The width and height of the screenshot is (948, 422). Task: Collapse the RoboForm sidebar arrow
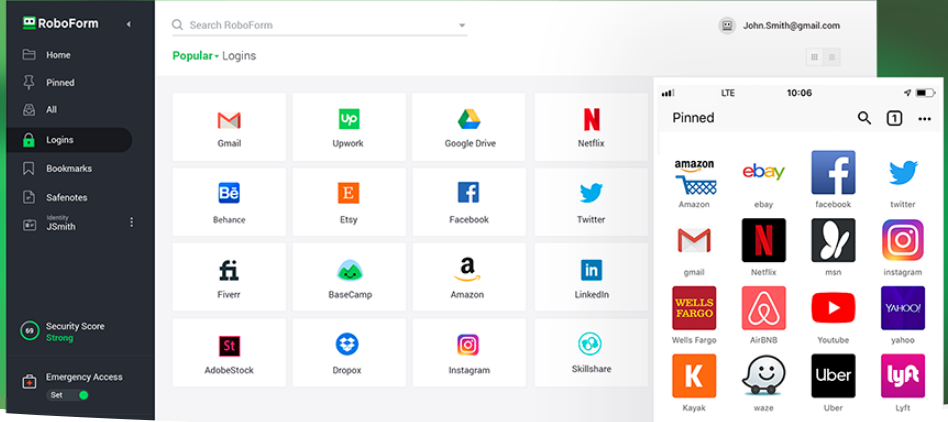click(x=128, y=23)
